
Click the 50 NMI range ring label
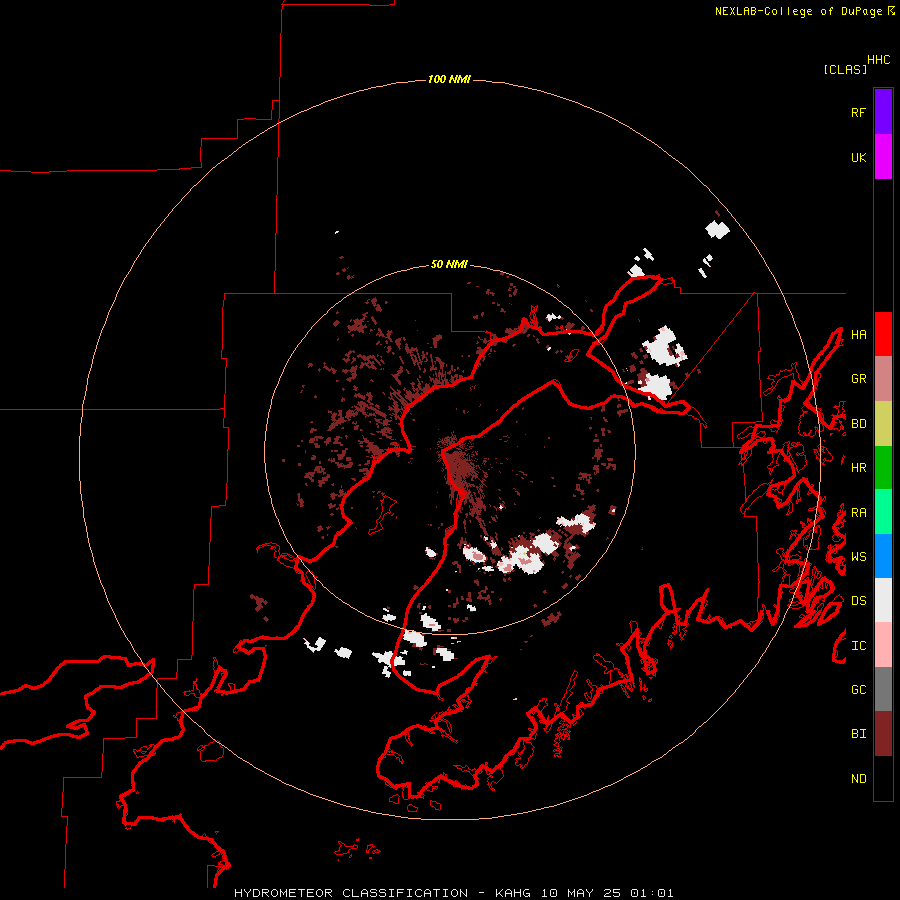(449, 264)
